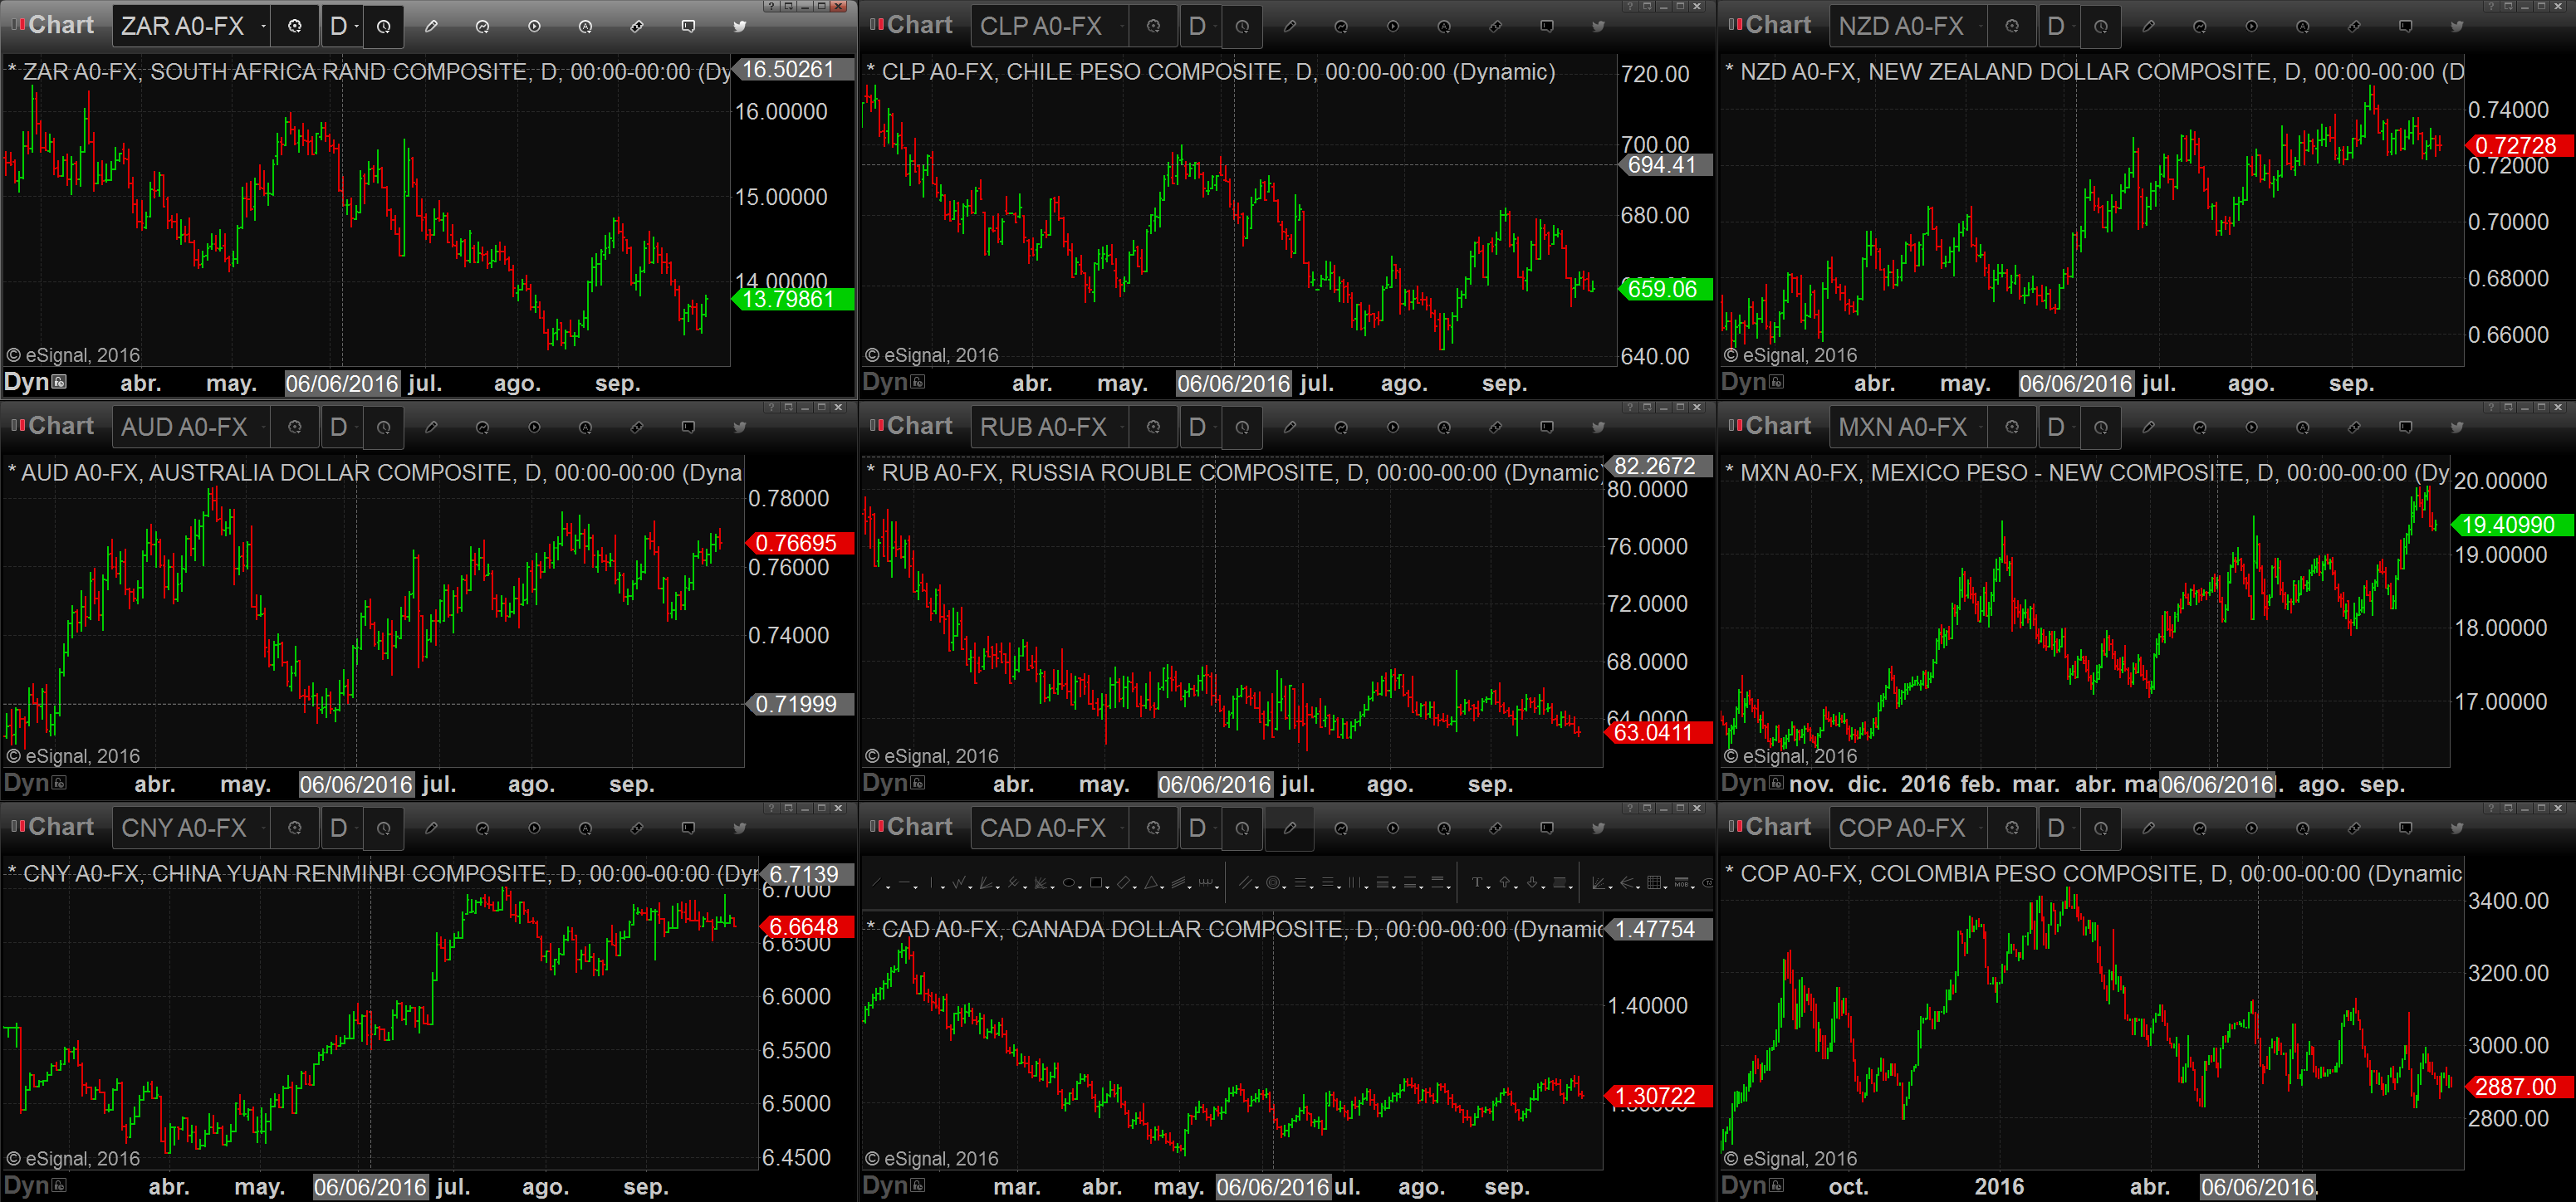
Task: Open the drawing tools pencil in ZAR chart
Action: tap(431, 26)
